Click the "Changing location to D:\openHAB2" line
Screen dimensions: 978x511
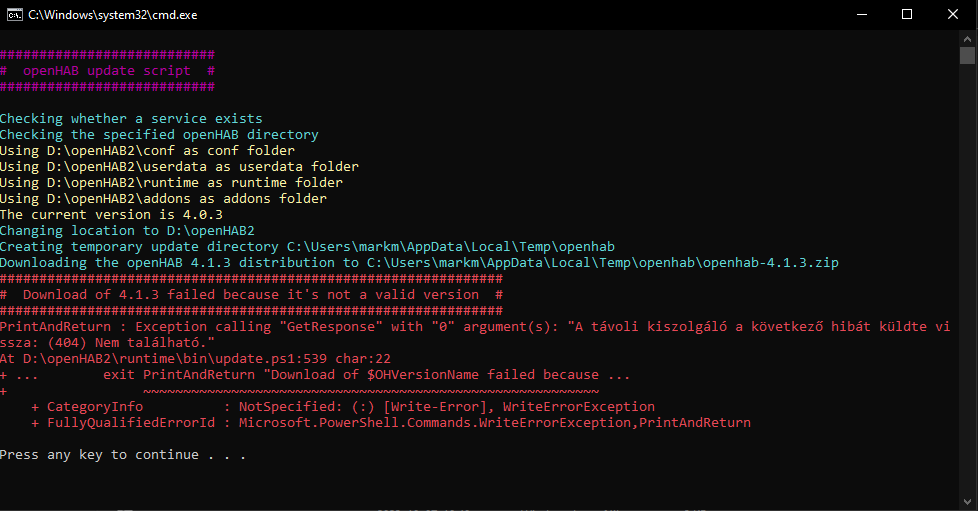tap(127, 231)
